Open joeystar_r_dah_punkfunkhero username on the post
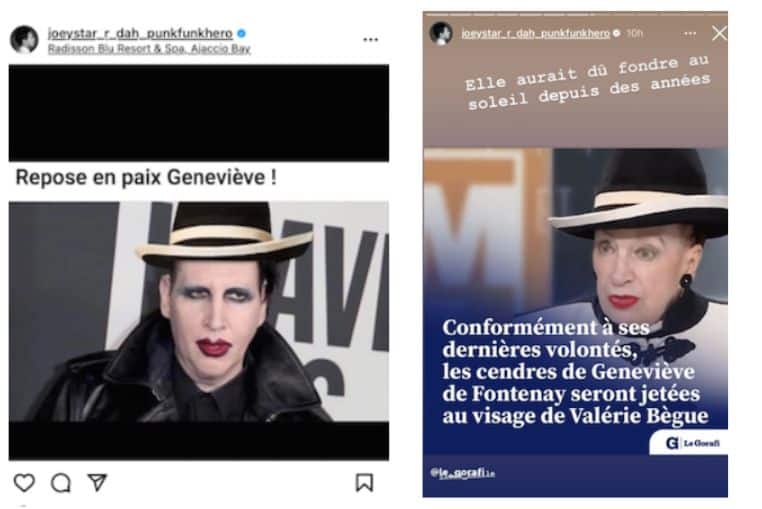 140,34
